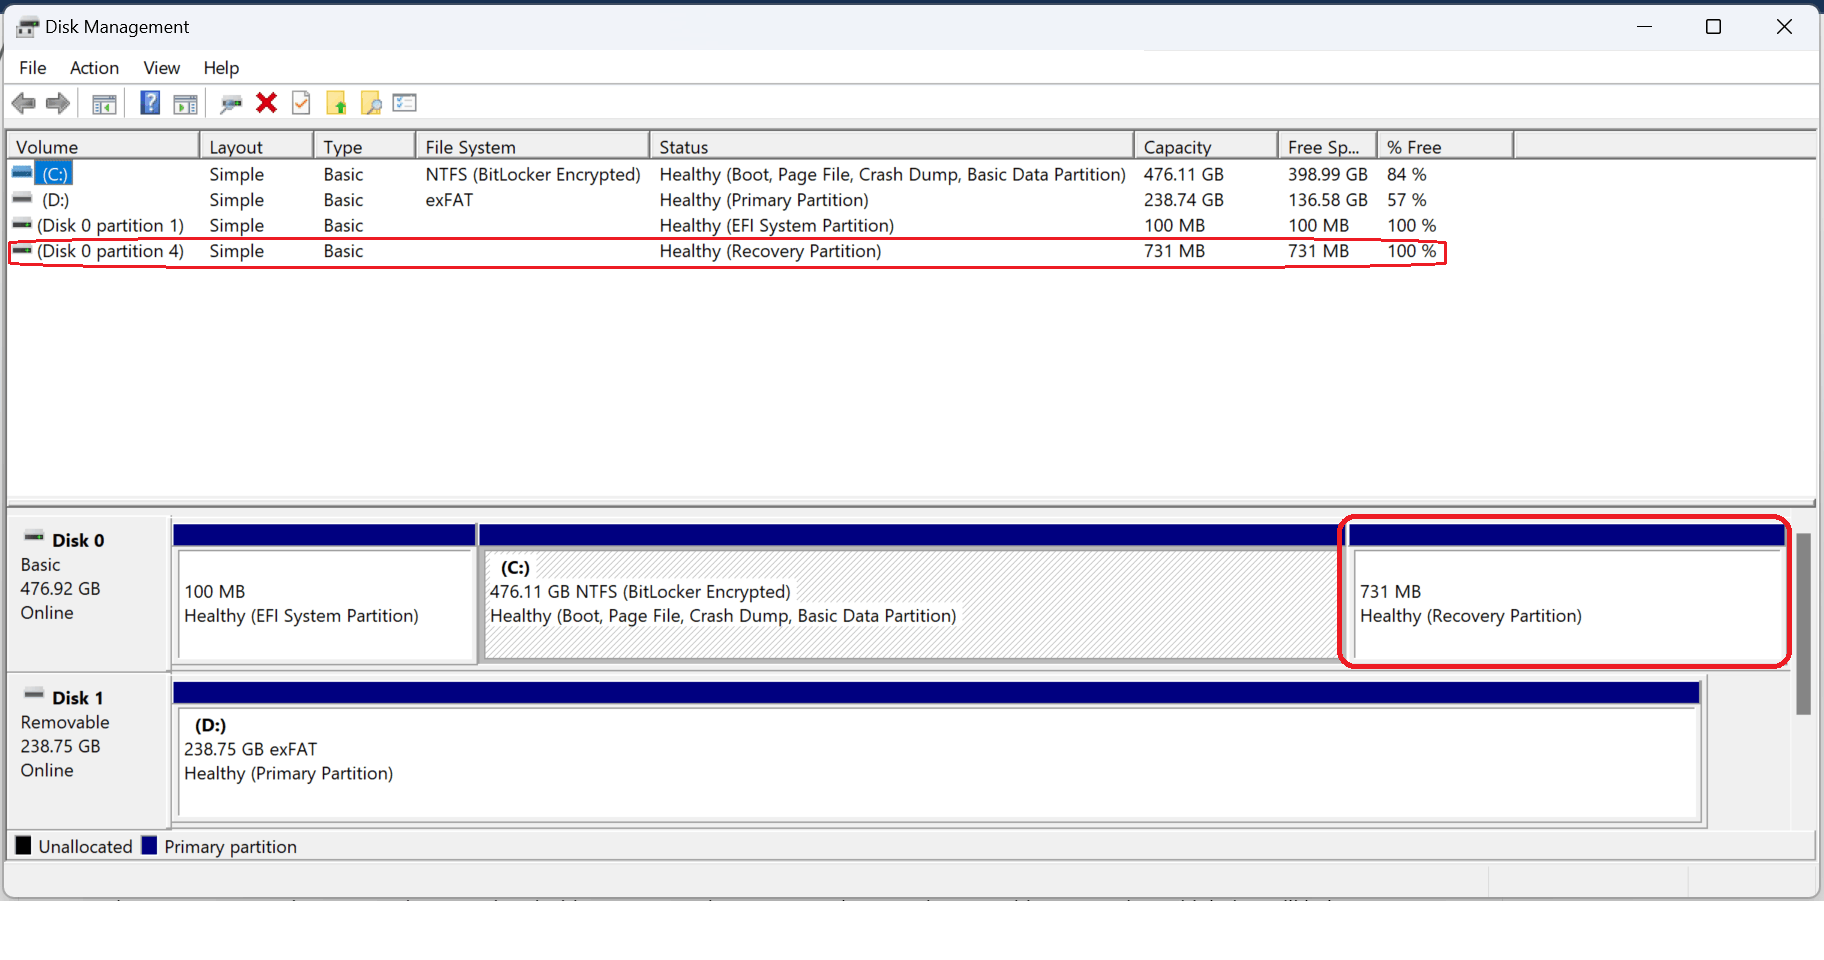Image resolution: width=1824 pixels, height=960 pixels.
Task: Click the drive icon beside (D:) volume
Action: pos(22,198)
